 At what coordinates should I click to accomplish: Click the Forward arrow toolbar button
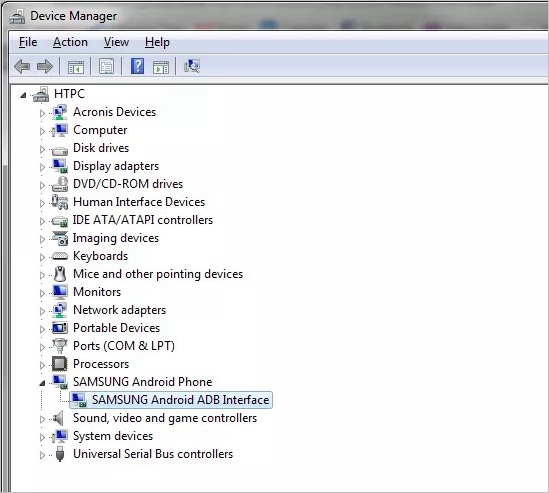click(45, 66)
